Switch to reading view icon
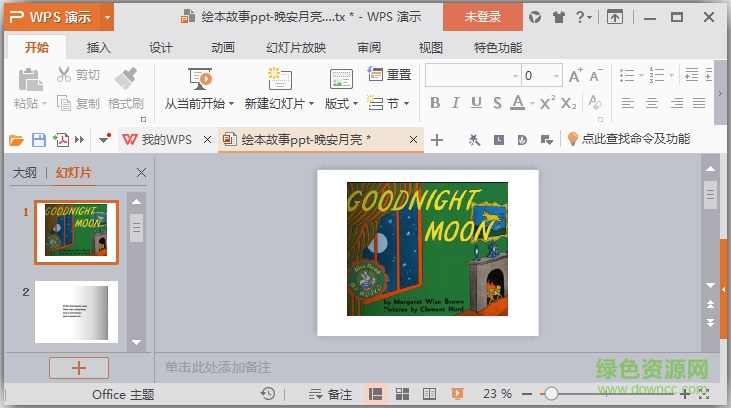731x408 pixels. pyautogui.click(x=429, y=394)
